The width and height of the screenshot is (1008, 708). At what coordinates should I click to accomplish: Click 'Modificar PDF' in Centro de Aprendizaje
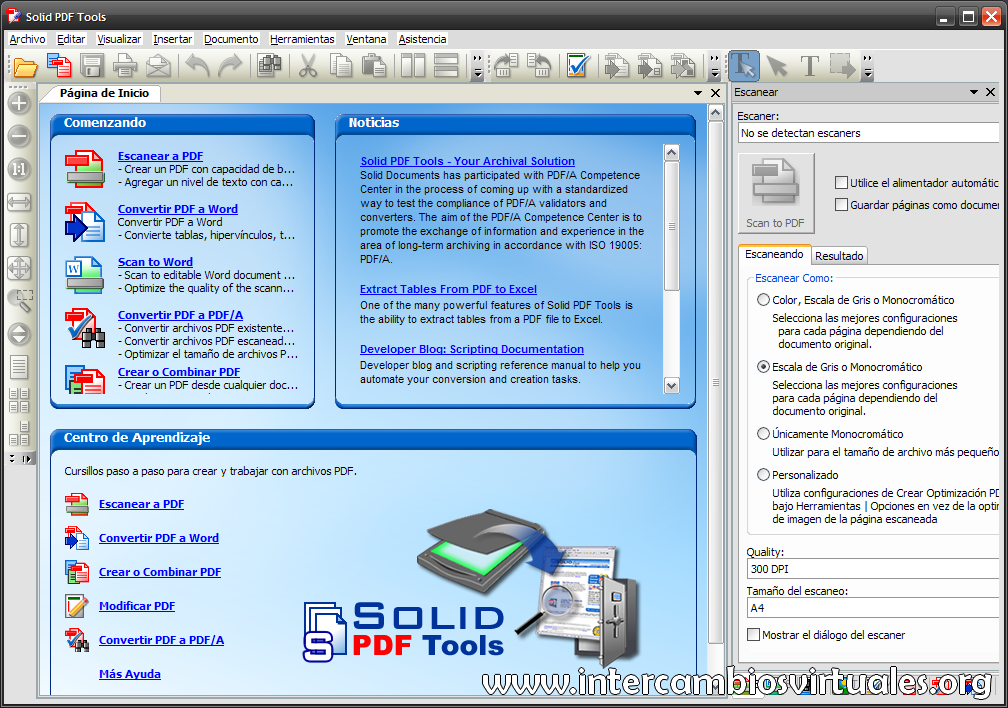click(137, 606)
